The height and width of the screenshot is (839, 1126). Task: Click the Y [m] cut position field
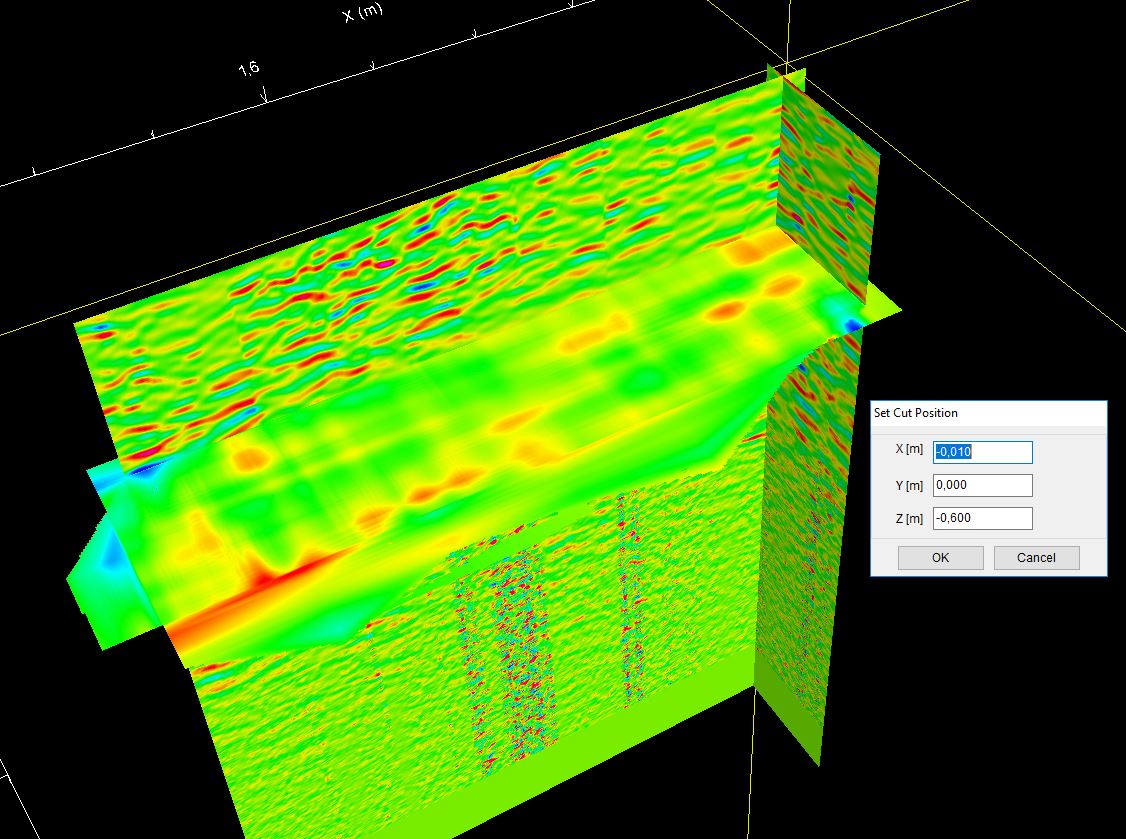pyautogui.click(x=982, y=485)
